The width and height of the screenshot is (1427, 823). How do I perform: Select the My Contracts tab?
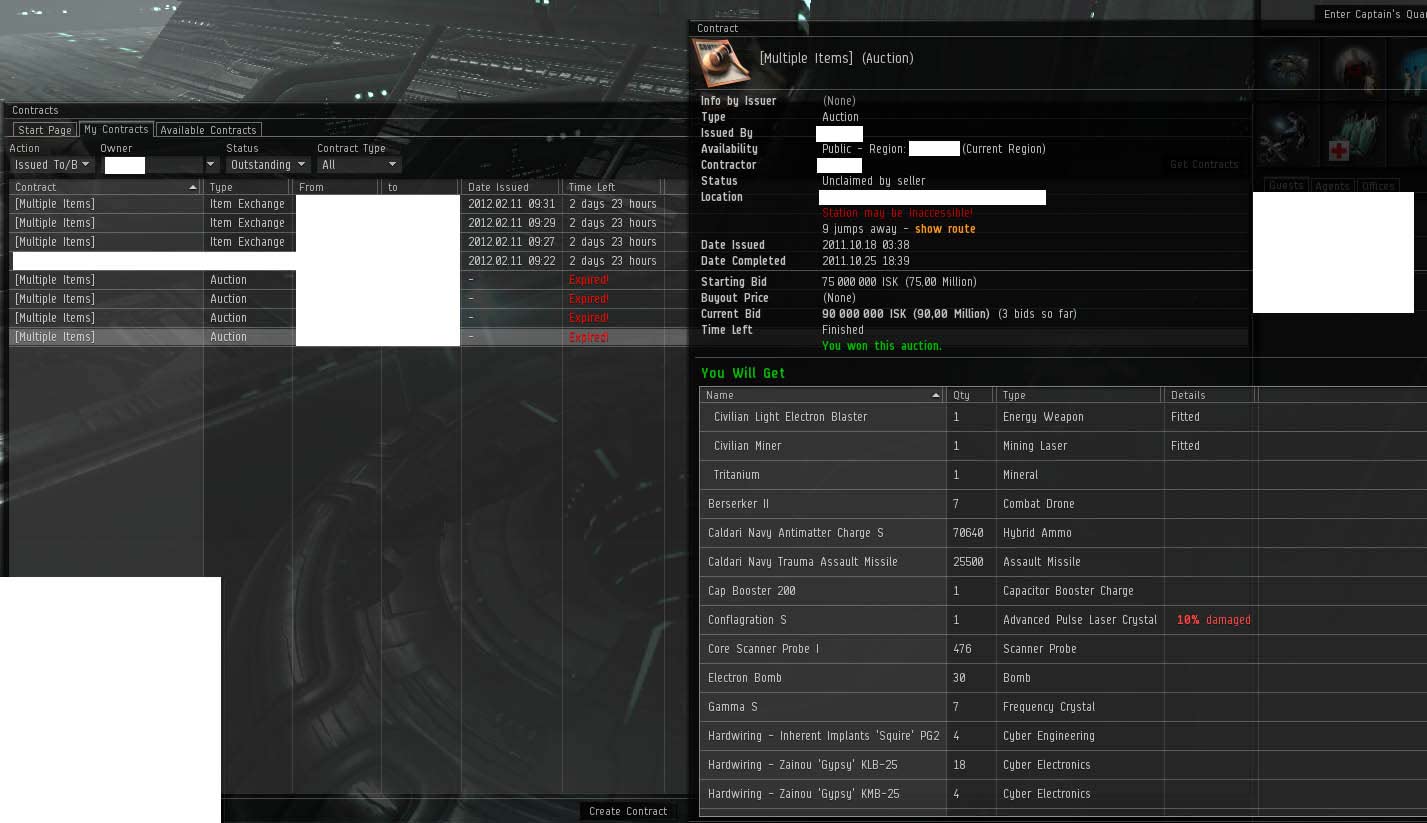(116, 129)
